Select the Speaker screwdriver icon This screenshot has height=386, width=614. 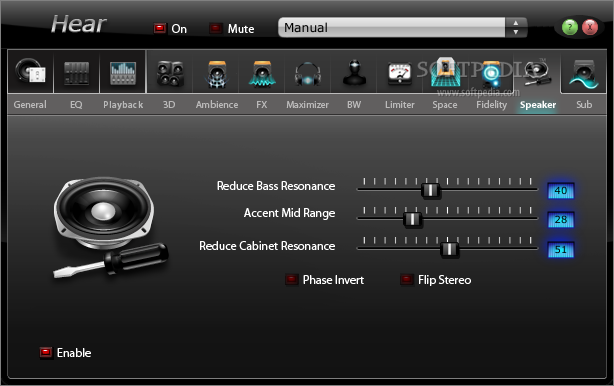point(537,73)
